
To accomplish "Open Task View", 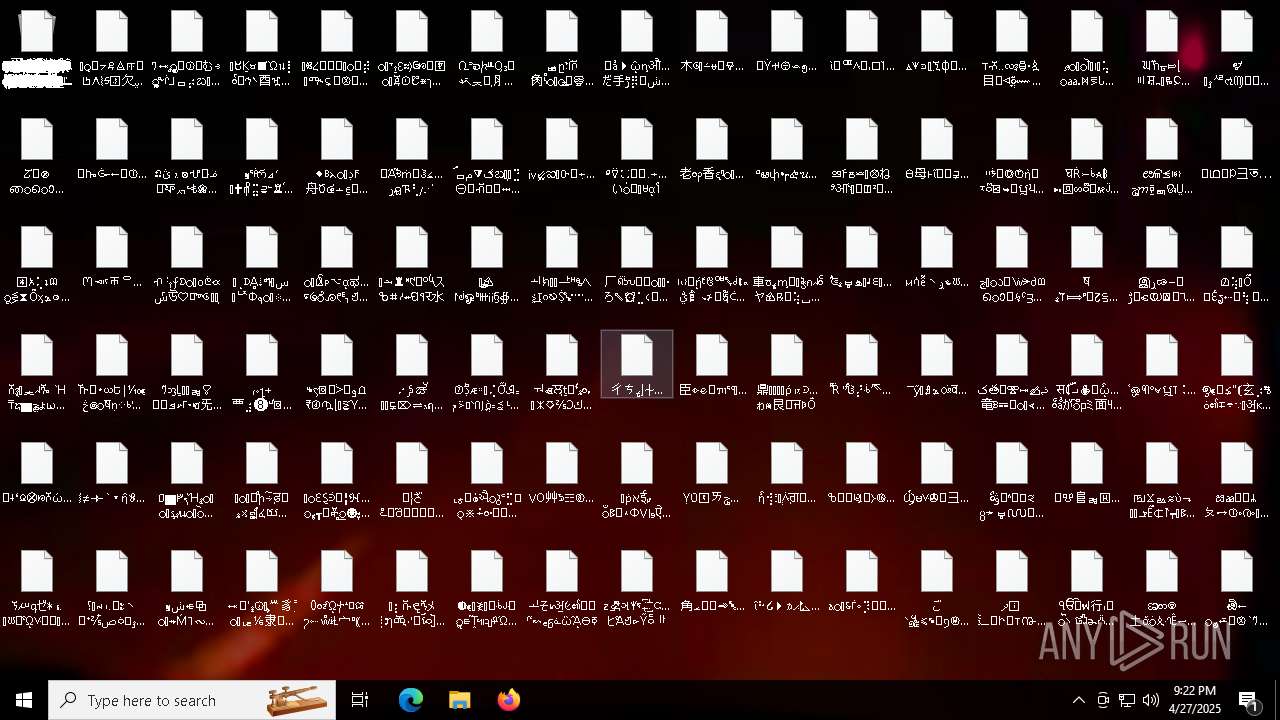I will pos(360,700).
